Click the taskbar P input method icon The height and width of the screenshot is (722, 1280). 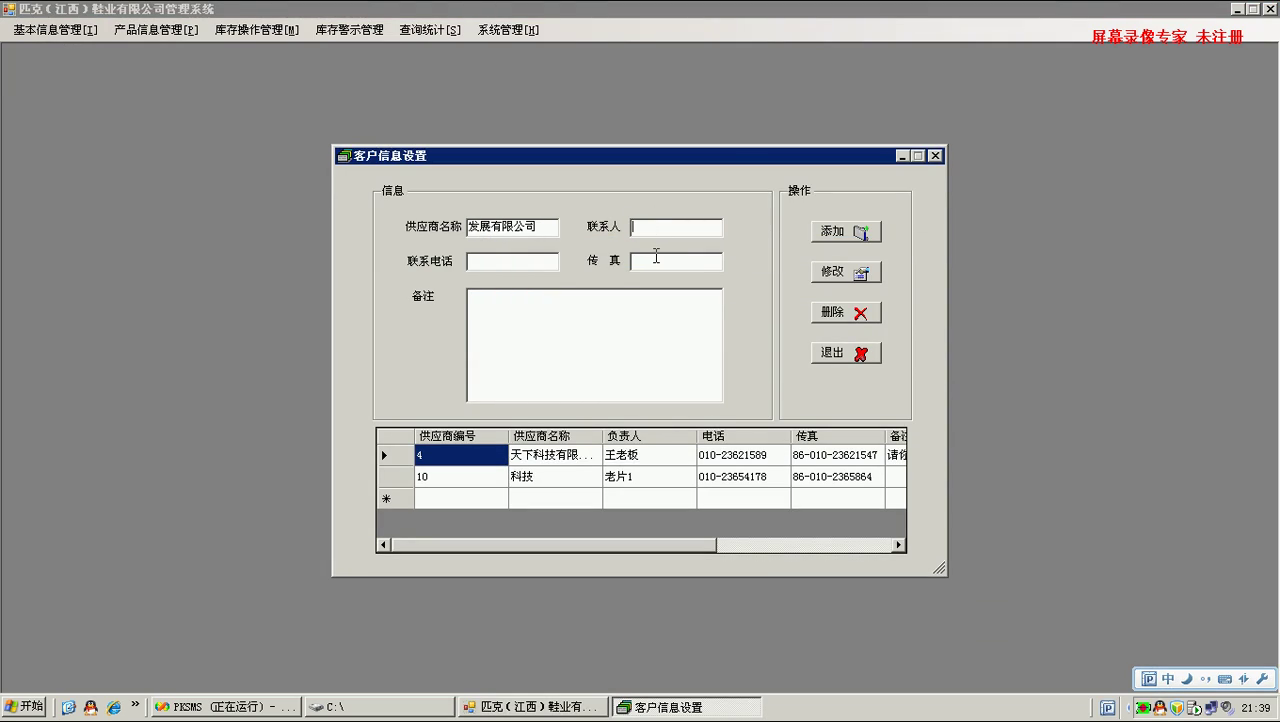[x=1108, y=708]
